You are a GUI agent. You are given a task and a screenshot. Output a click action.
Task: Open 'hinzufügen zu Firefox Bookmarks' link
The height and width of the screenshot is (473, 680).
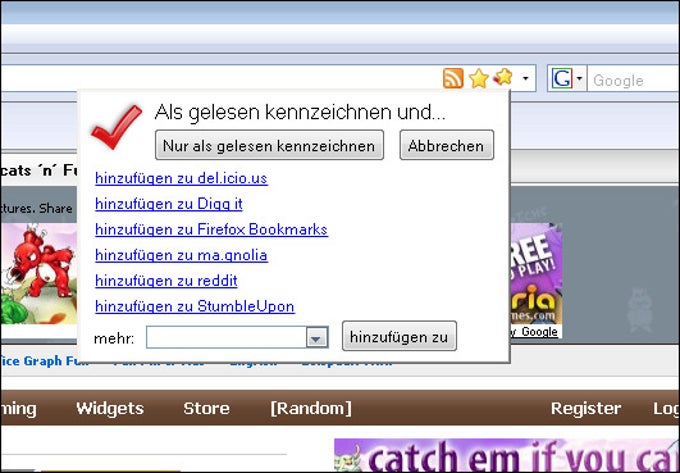(x=211, y=229)
